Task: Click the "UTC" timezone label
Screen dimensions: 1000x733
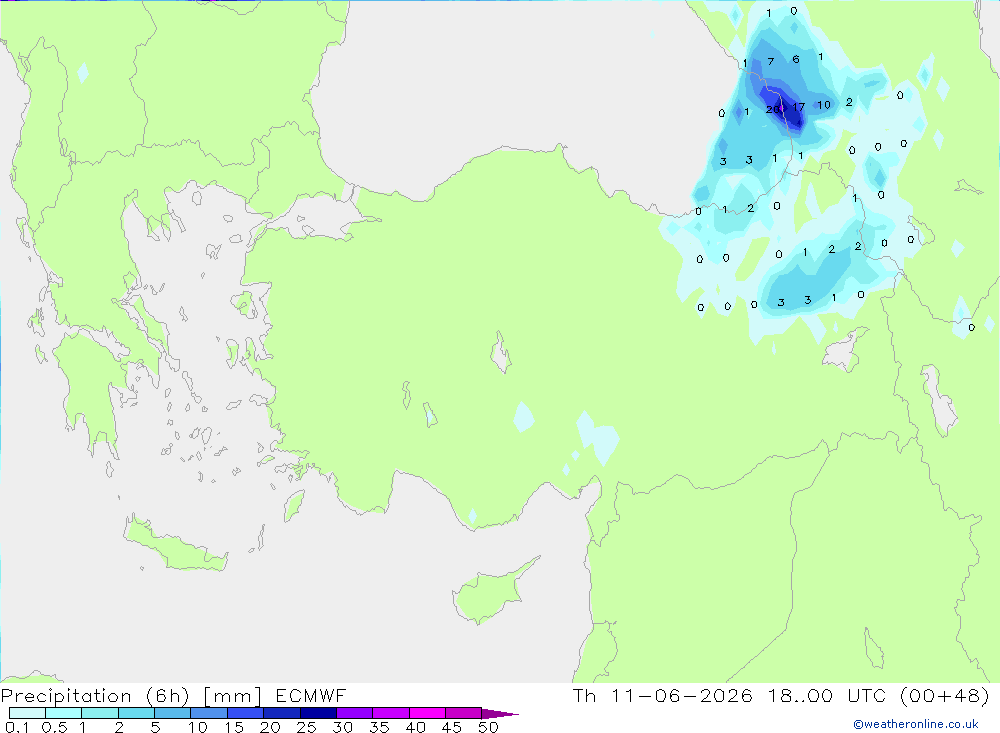Action: [867, 695]
